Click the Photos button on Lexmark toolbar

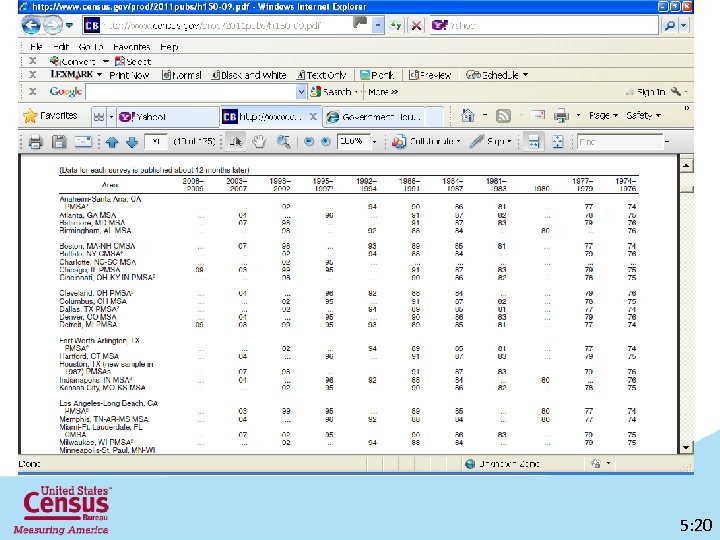click(x=377, y=75)
